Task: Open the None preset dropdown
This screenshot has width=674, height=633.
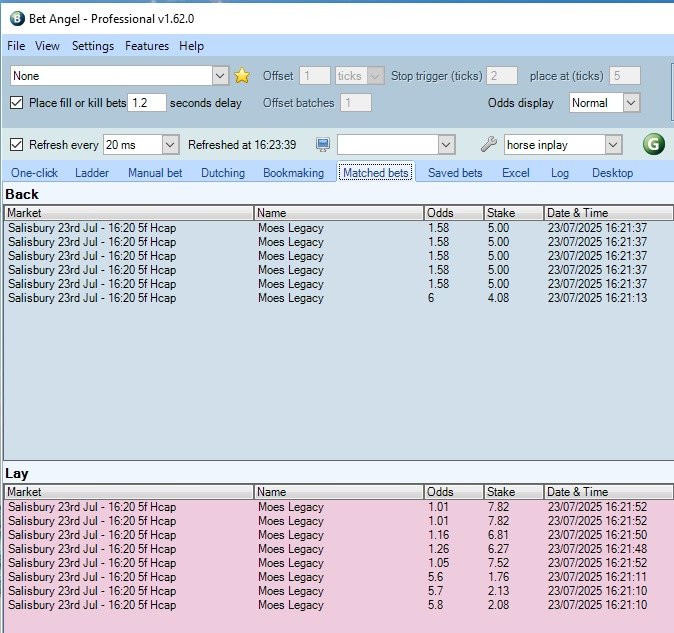Action: [x=220, y=76]
